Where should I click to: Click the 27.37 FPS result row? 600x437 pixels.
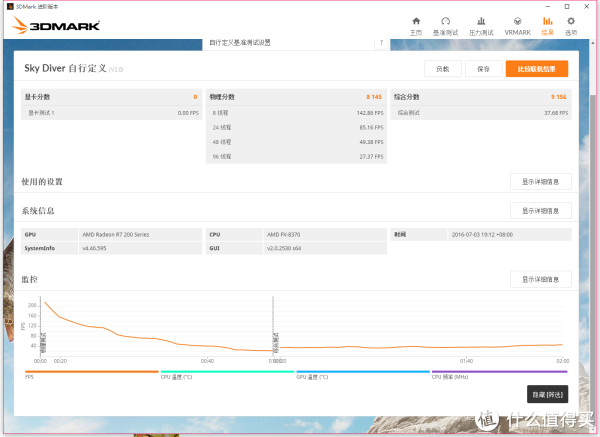point(297,157)
